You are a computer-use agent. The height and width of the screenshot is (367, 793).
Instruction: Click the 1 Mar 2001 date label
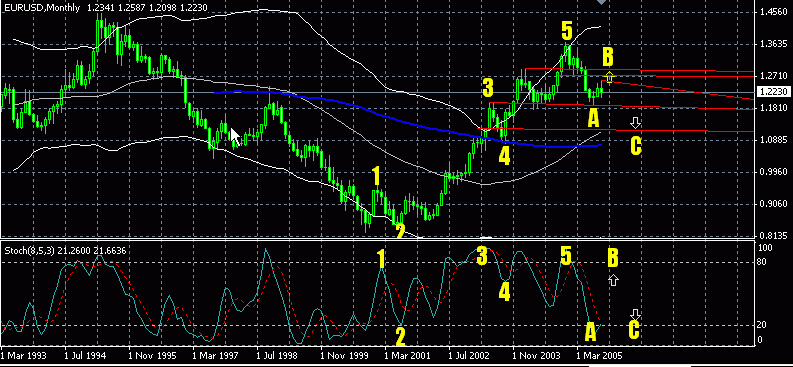point(408,356)
